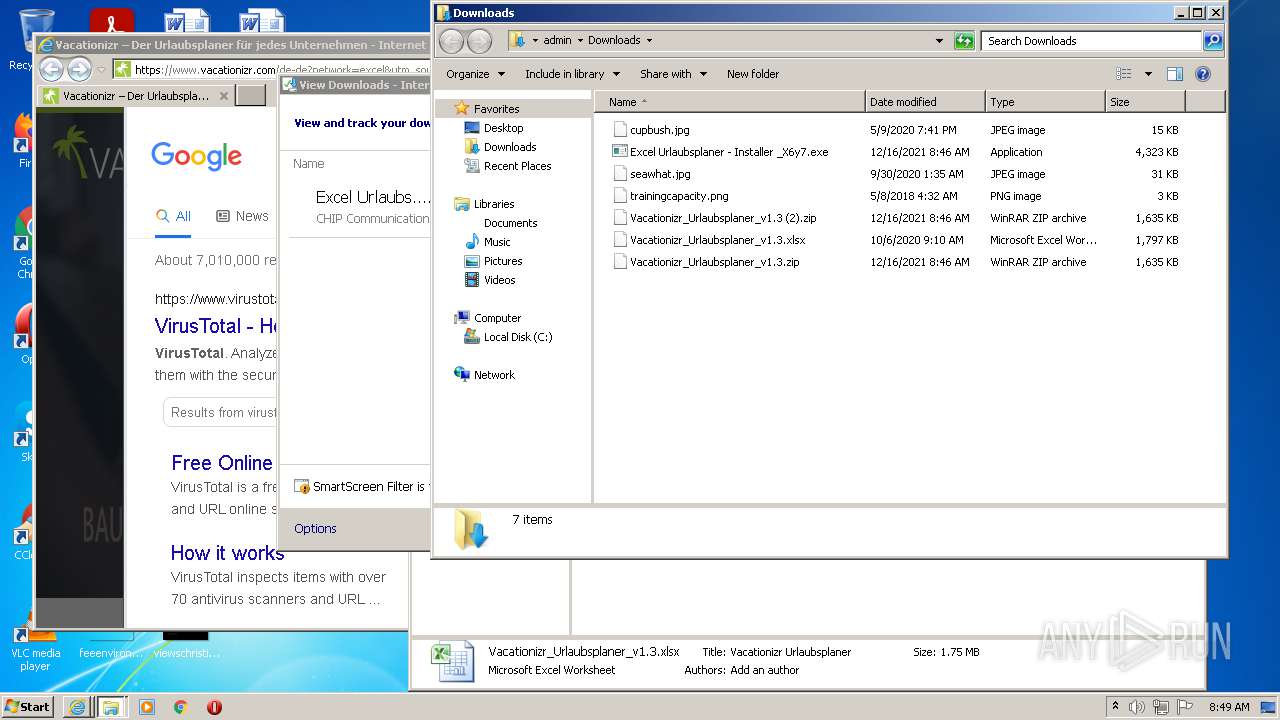Click the search magnifier in Downloads window
This screenshot has height=720, width=1280.
tap(1213, 41)
